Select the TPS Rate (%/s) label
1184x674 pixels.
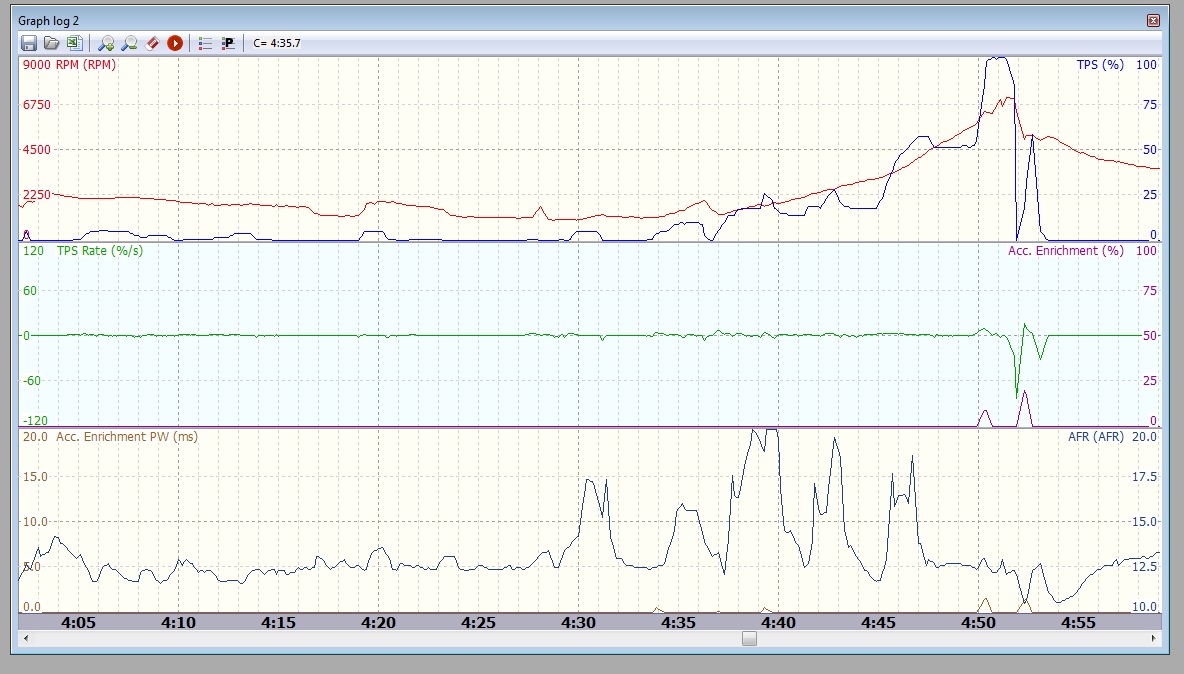[x=99, y=250]
